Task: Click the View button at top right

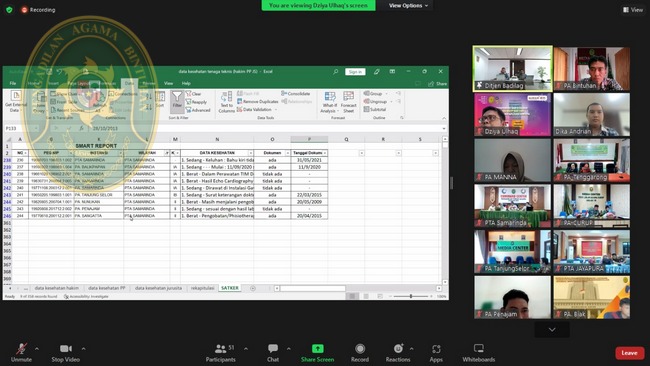Action: point(633,10)
